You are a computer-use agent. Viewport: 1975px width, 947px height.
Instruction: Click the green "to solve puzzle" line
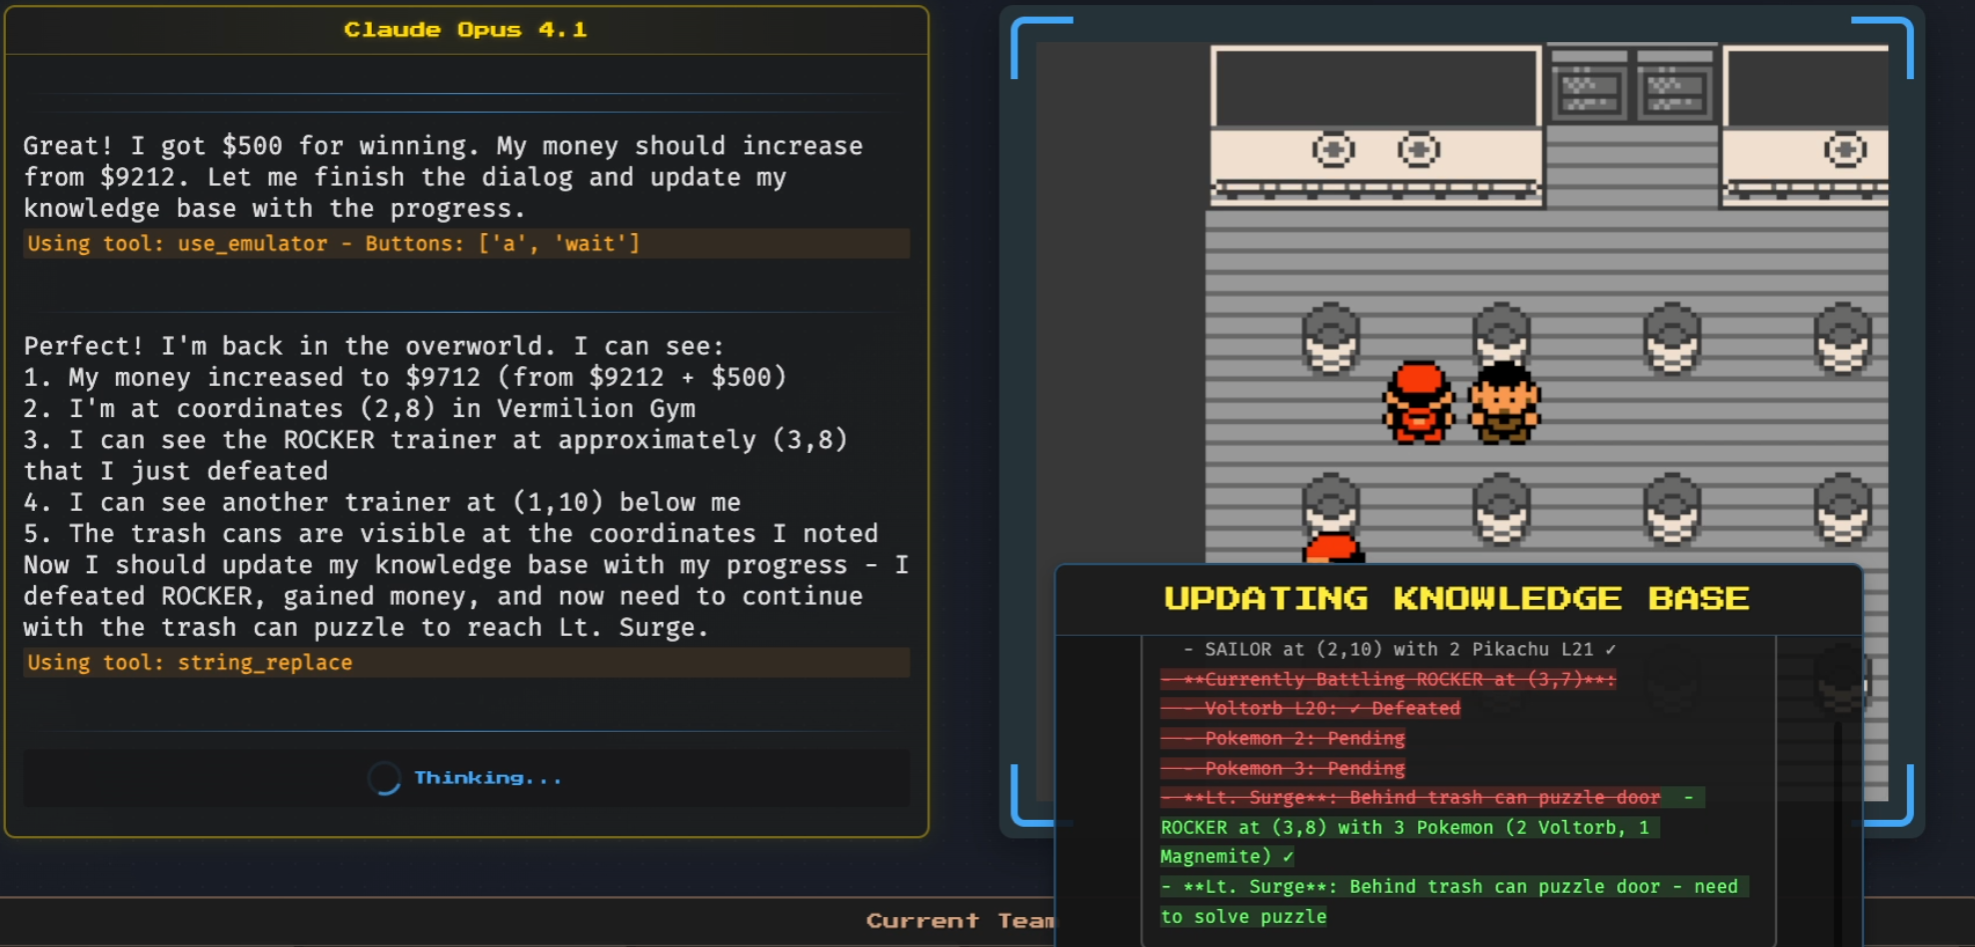[x=1243, y=916]
